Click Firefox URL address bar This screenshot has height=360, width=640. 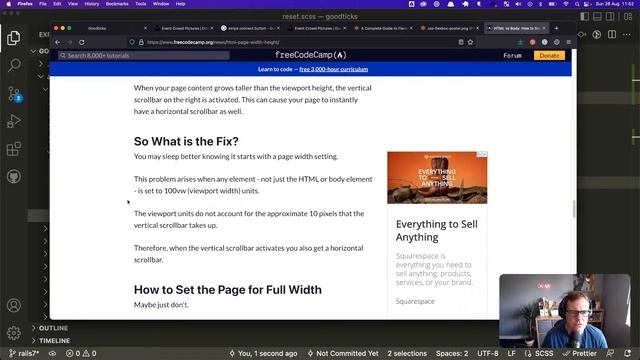(x=300, y=42)
